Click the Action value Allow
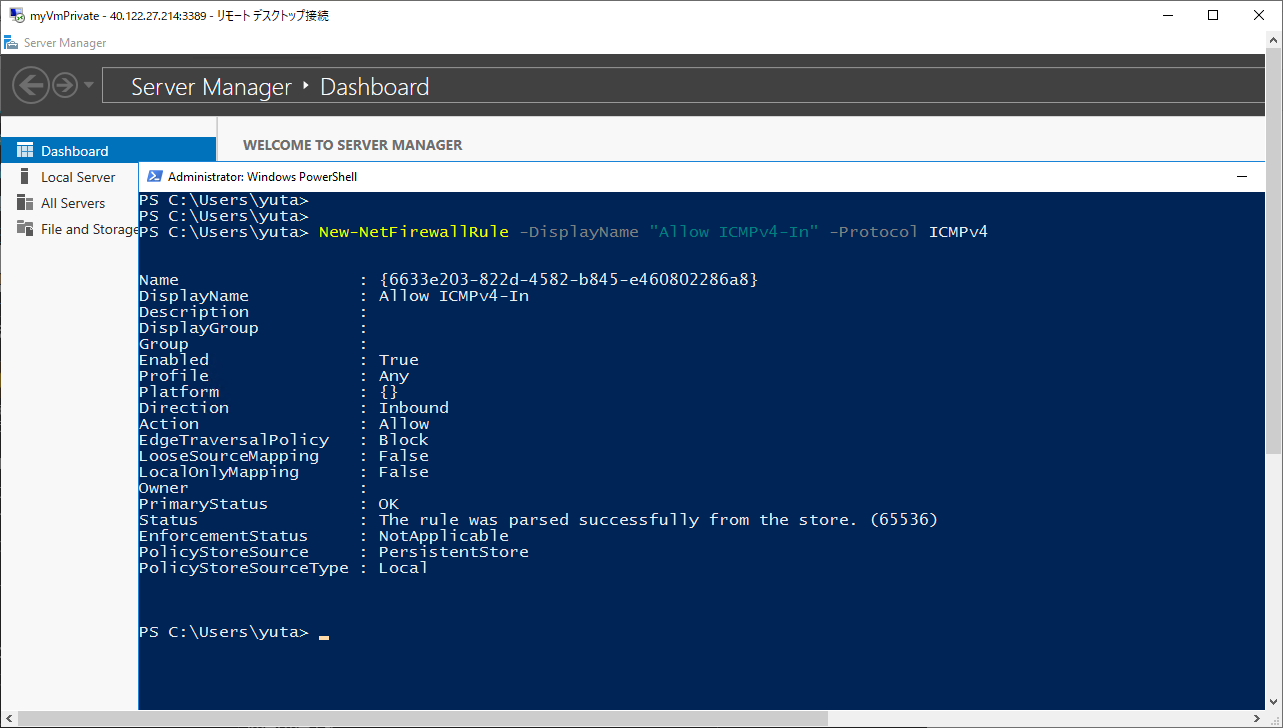1283x728 pixels. 403,424
